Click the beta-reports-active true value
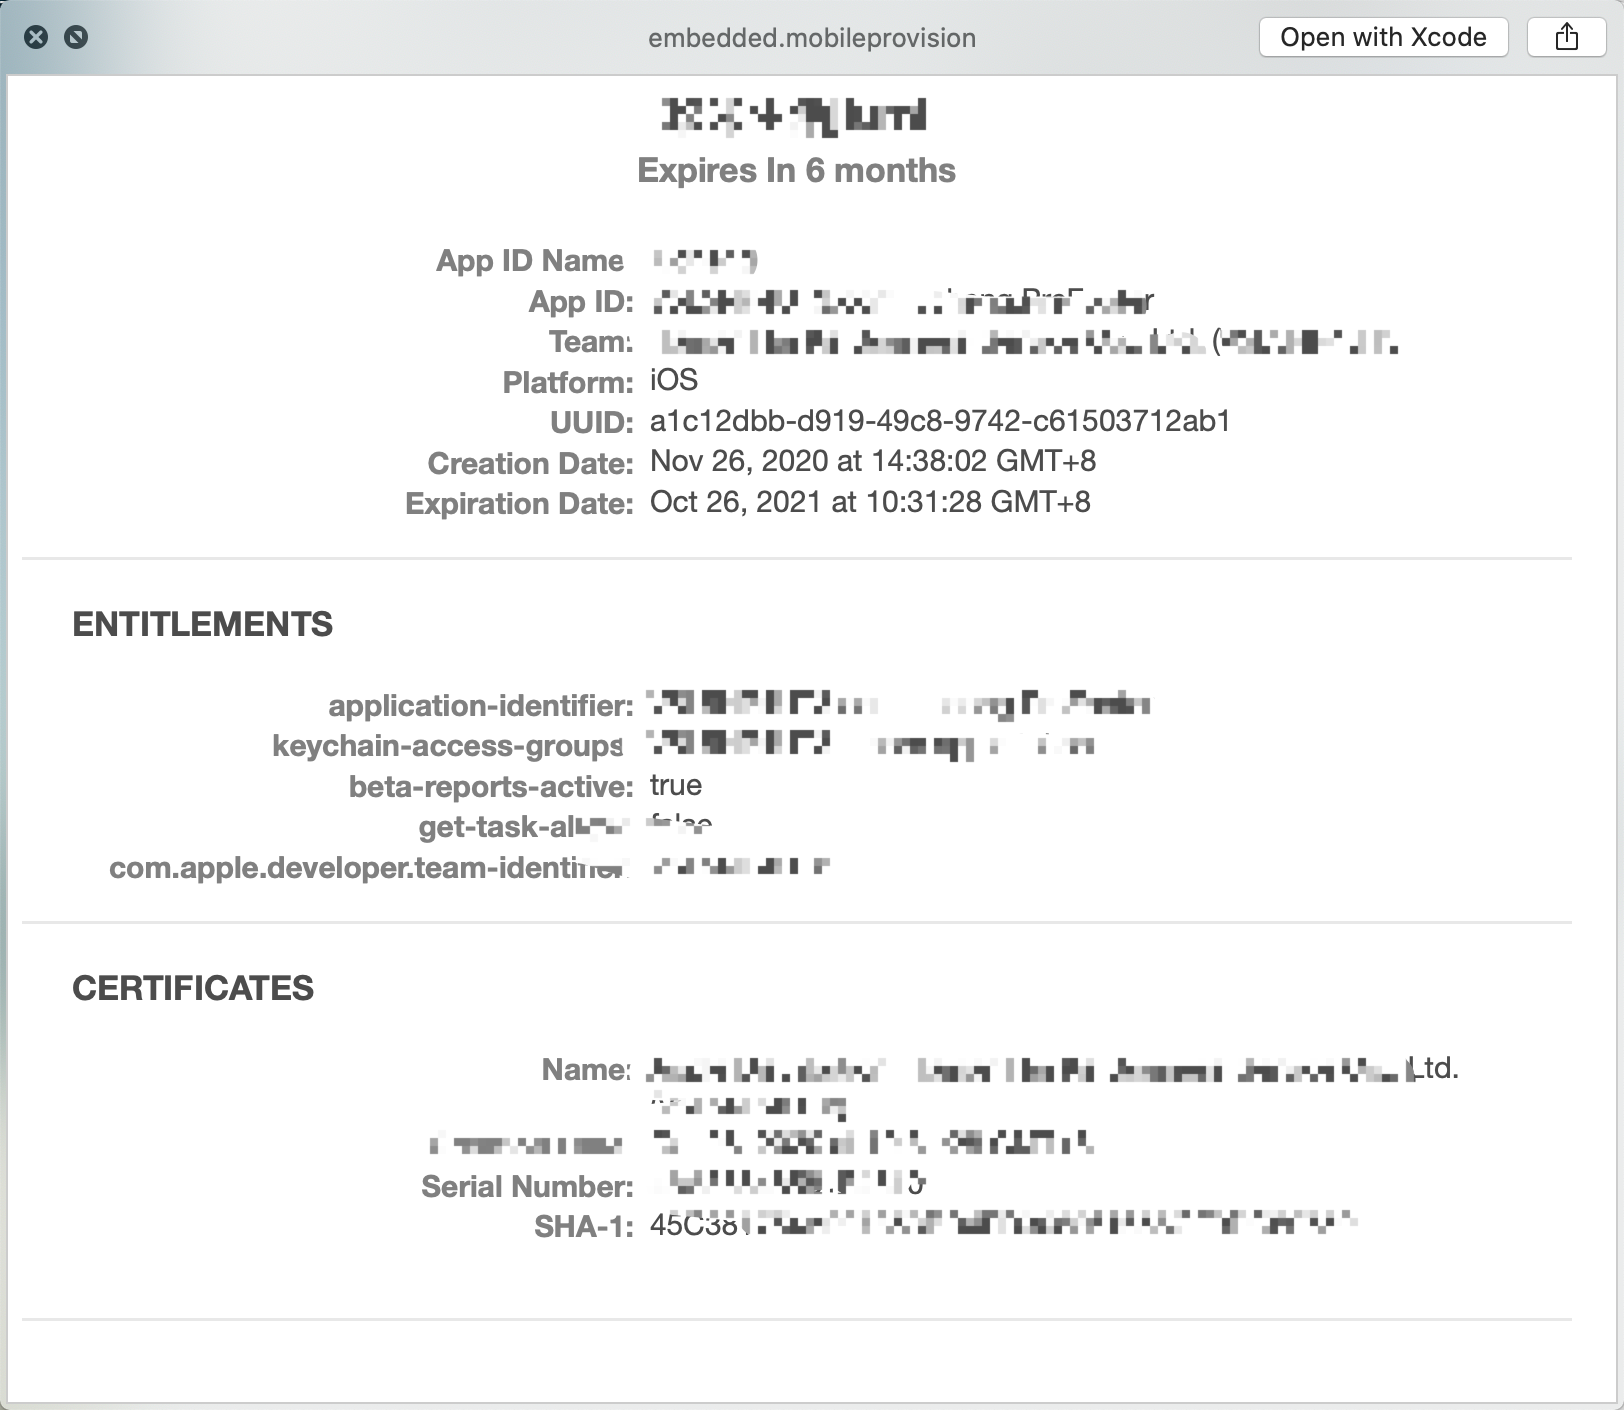The height and width of the screenshot is (1410, 1624). pos(674,785)
